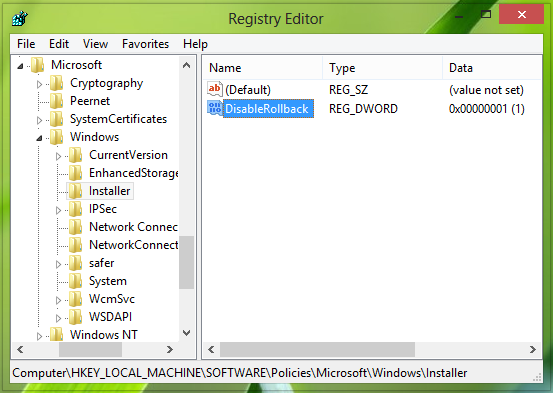Click tree pane vertical scrollbar thumb
Viewport: 553px width, 393px height.
click(187, 262)
